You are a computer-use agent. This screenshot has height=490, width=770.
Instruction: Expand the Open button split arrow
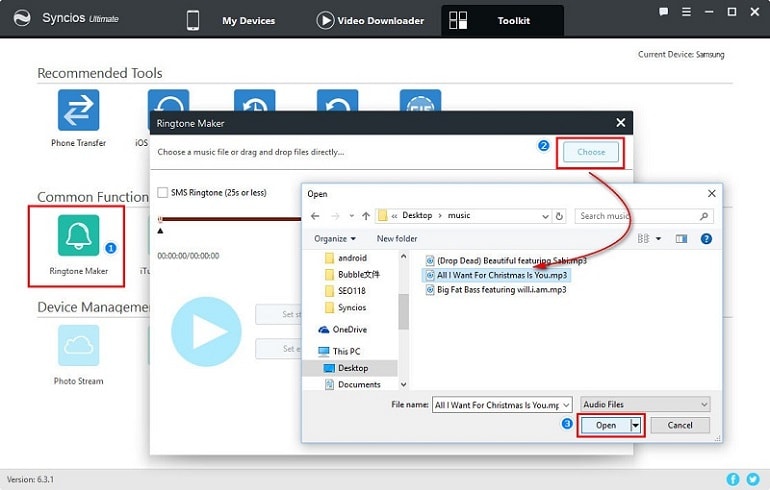tap(635, 425)
